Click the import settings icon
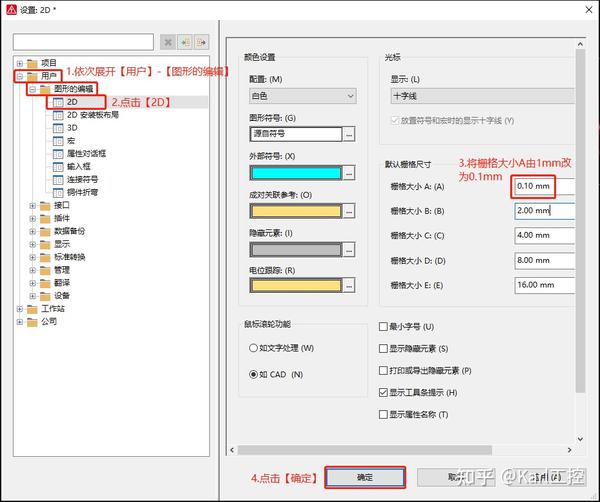This screenshot has height=502, width=600. [185, 42]
